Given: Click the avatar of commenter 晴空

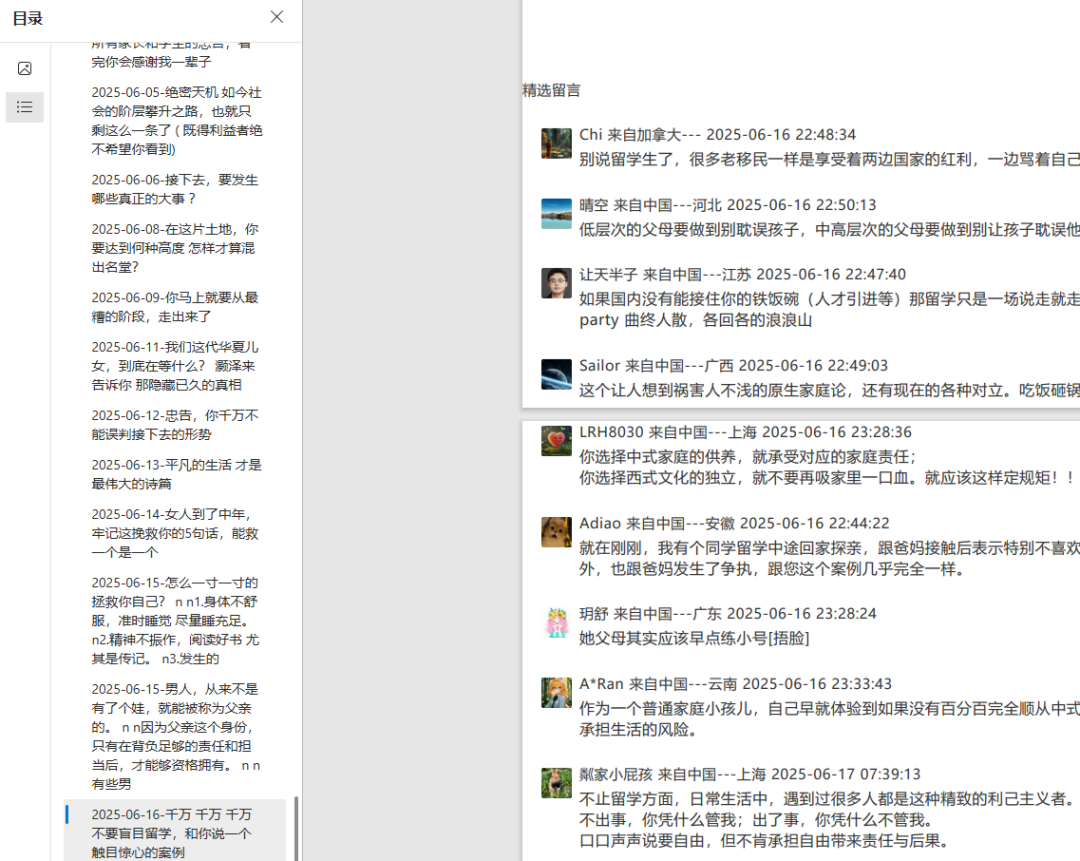Looking at the screenshot, I should 556,214.
